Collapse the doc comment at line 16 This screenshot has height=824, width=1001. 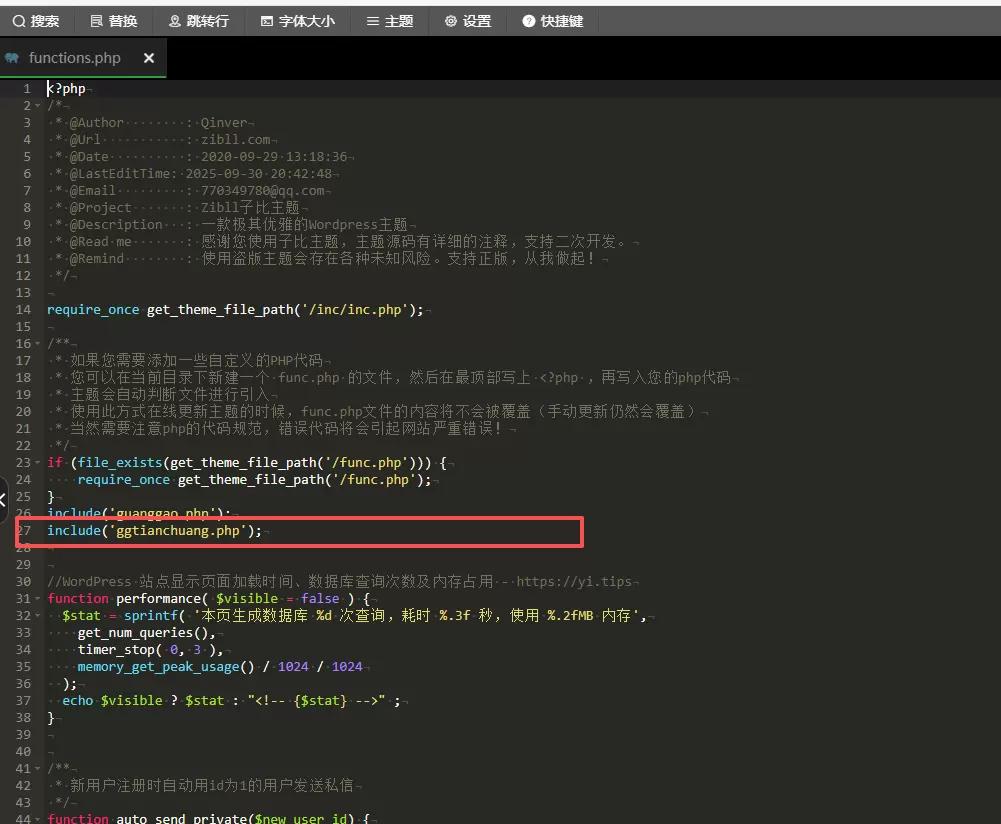(x=38, y=344)
